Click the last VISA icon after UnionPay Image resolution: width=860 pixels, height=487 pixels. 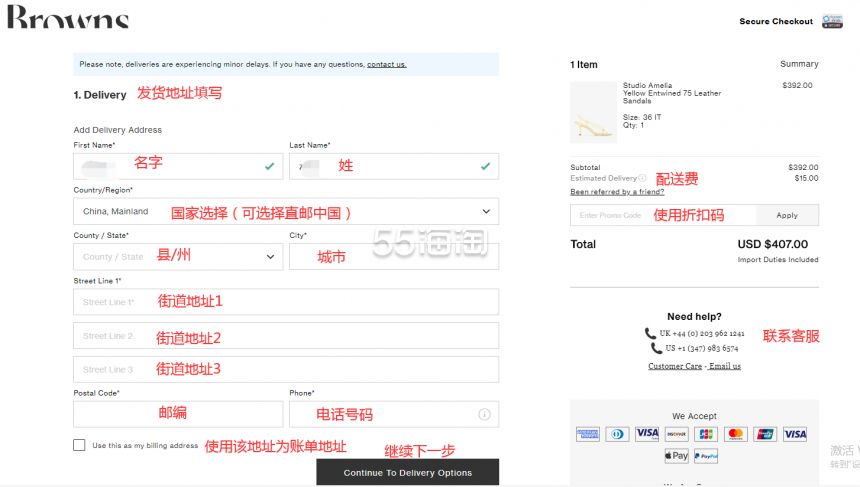point(795,434)
